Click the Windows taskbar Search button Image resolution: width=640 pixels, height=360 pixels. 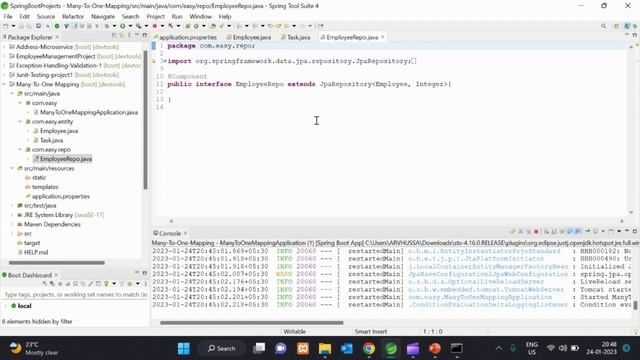coord(222,349)
